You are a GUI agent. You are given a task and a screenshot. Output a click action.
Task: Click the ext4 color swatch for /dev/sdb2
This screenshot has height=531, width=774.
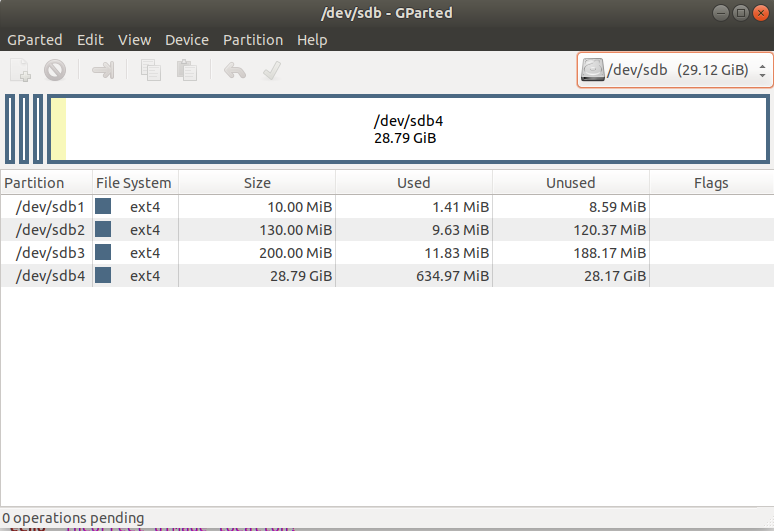[x=103, y=229]
